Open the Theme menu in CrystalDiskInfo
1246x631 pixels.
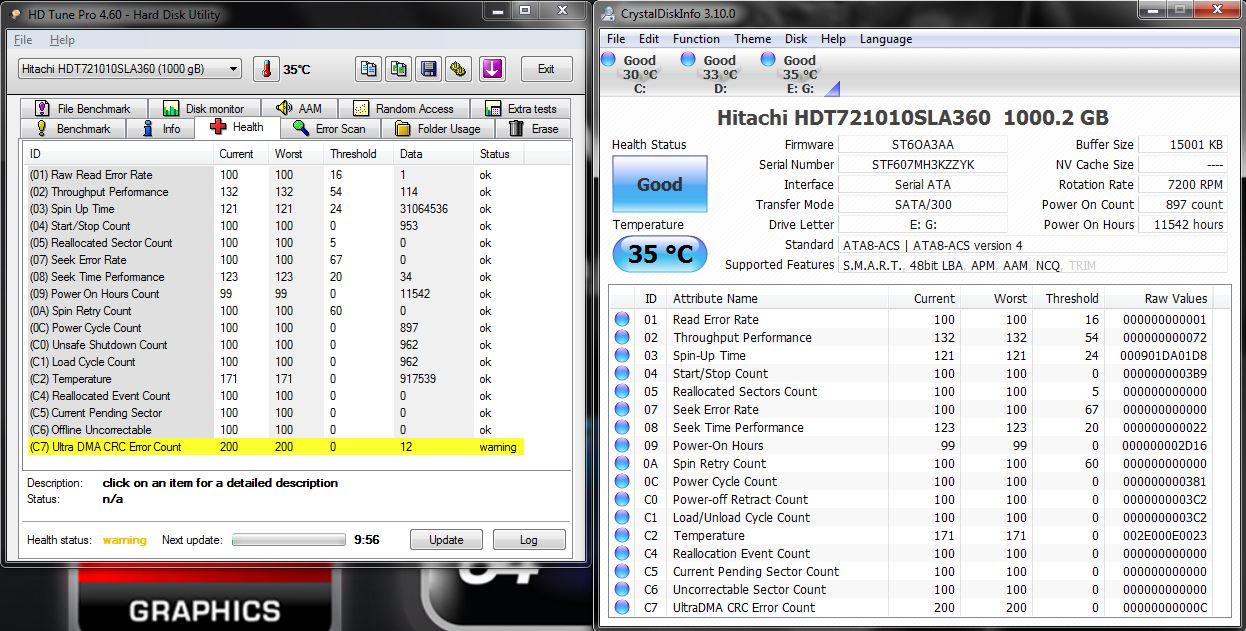tap(753, 39)
